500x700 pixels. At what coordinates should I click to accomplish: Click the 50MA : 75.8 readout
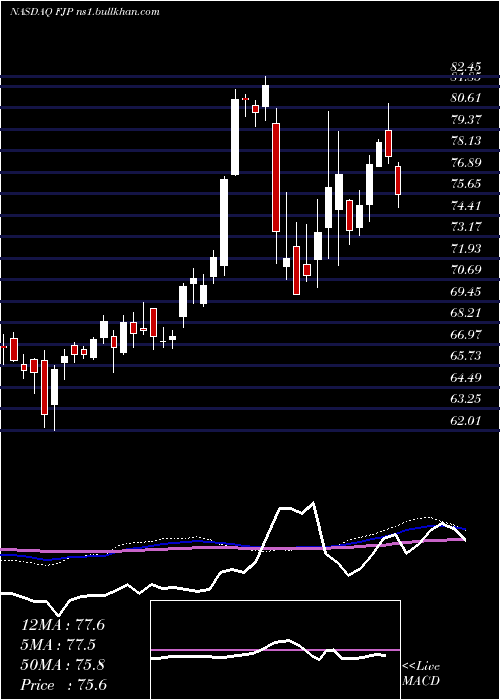pos(63,665)
